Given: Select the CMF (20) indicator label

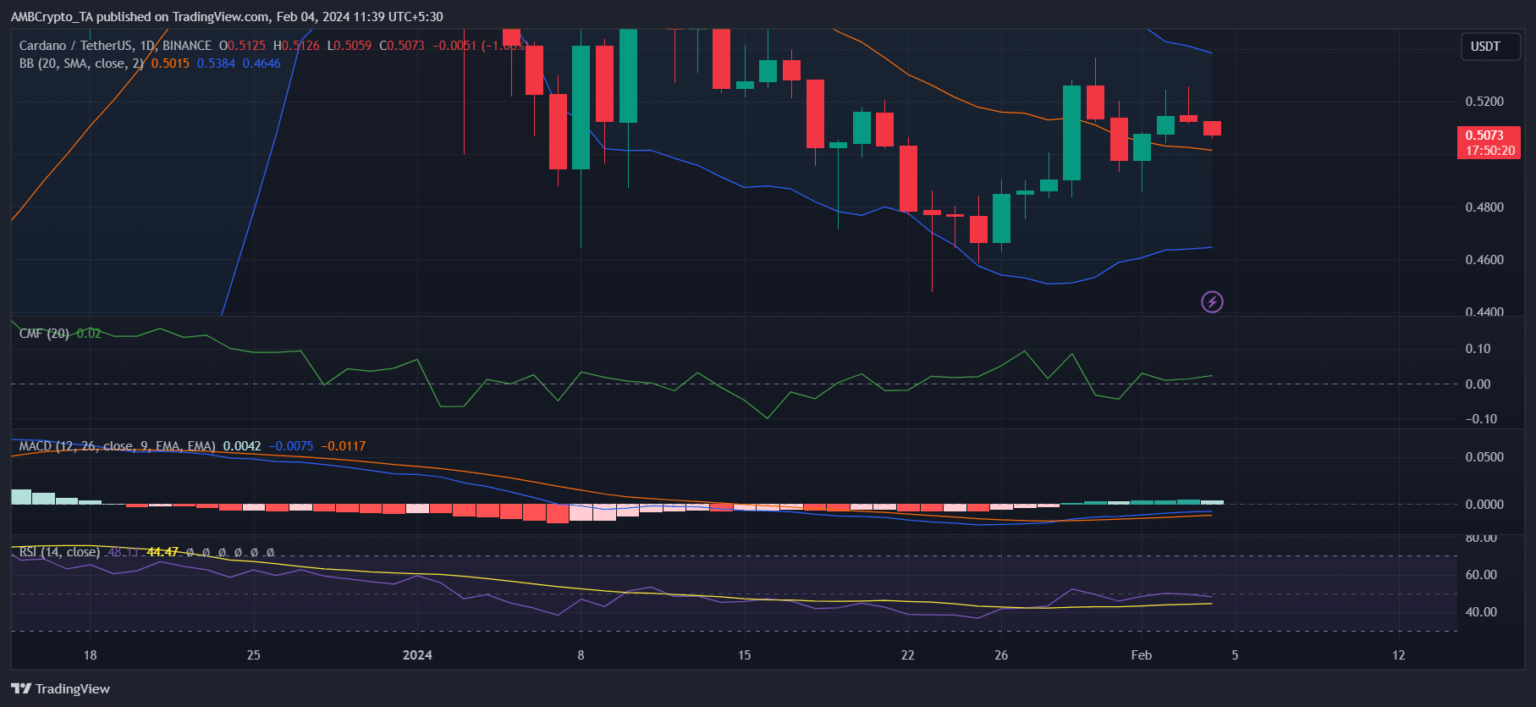Looking at the screenshot, I should [44, 334].
